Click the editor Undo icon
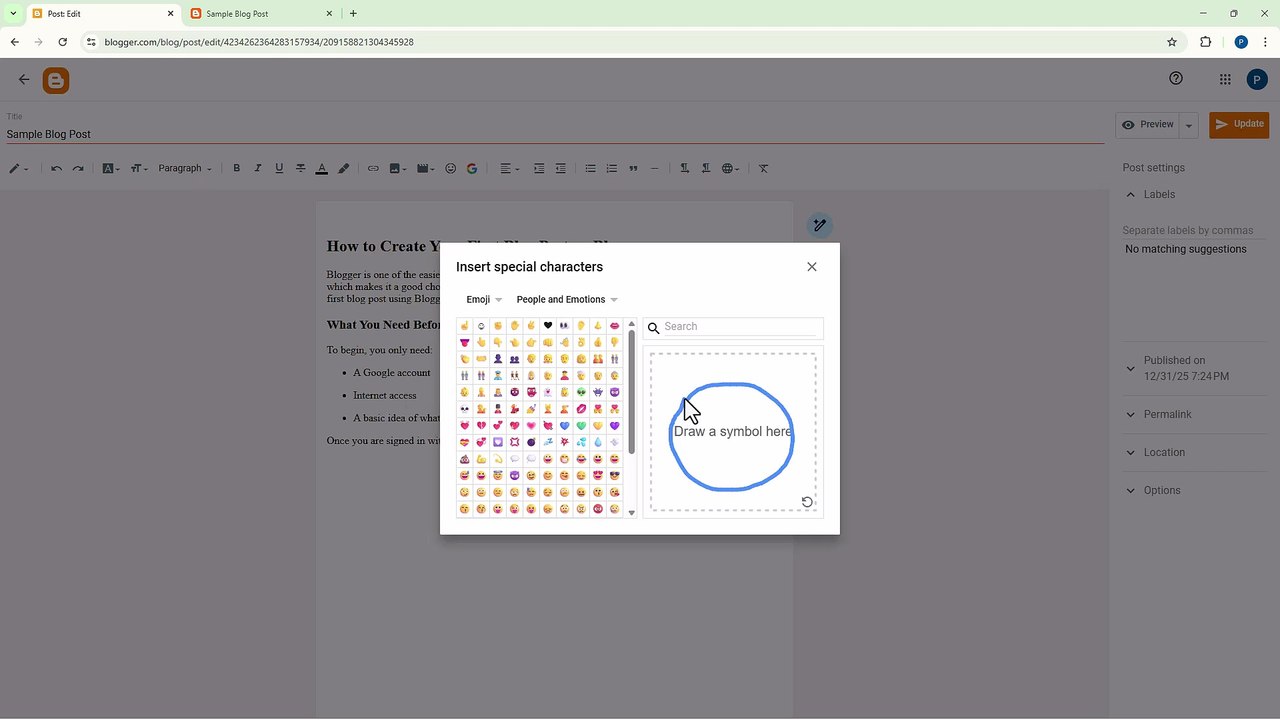1280x720 pixels. (x=56, y=168)
